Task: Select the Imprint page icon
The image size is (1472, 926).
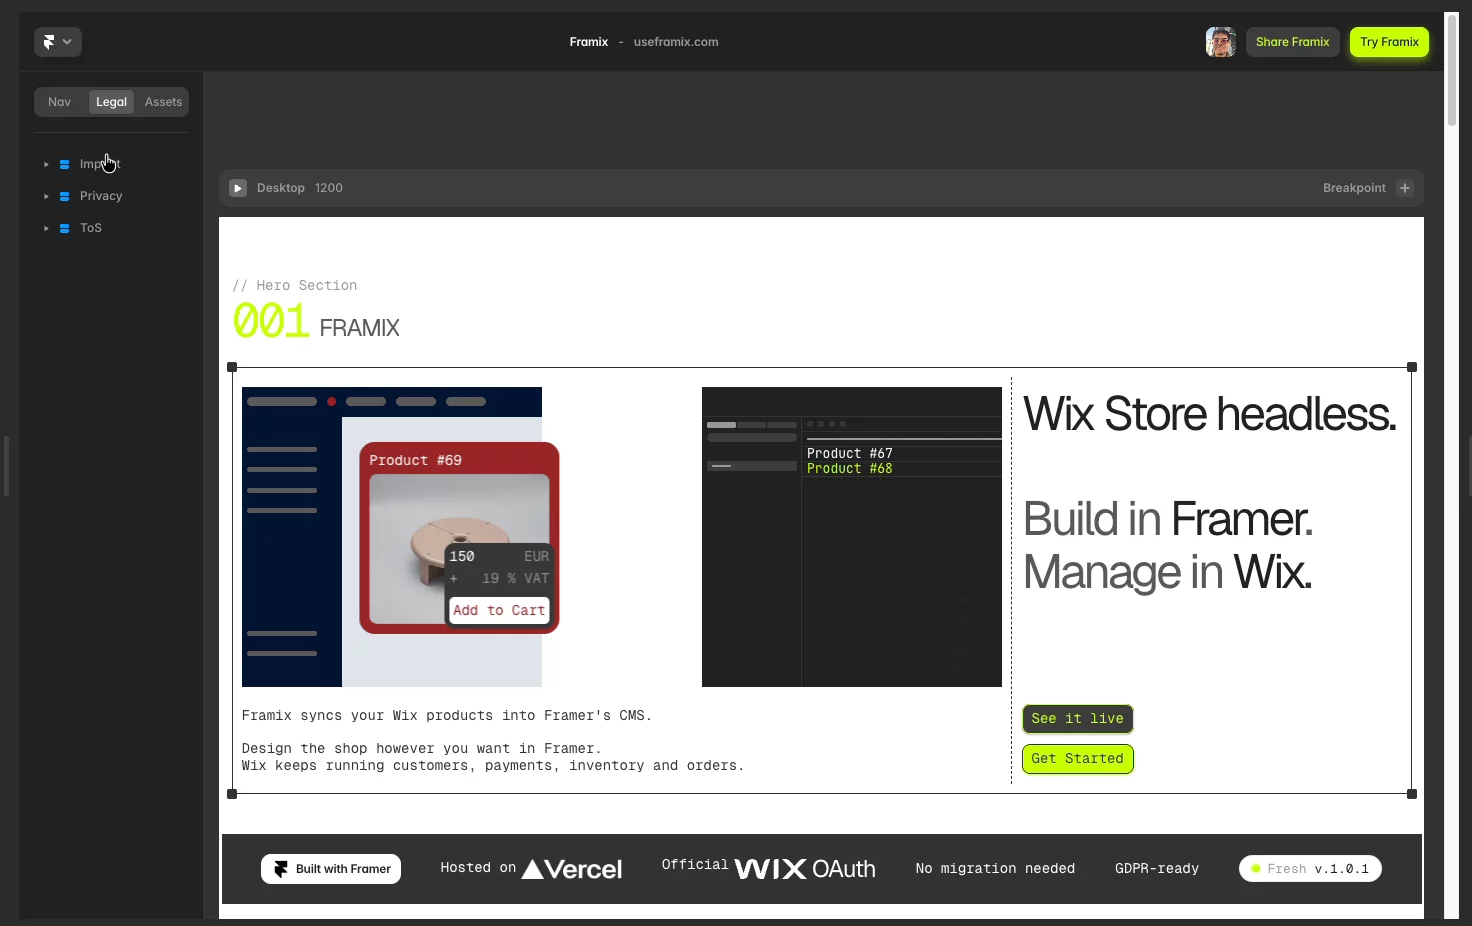Action: tap(64, 164)
